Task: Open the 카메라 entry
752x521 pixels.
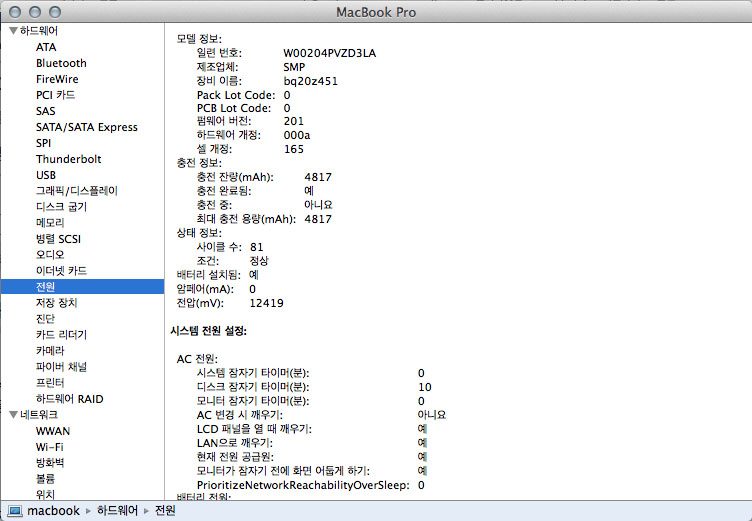Action: (50, 351)
